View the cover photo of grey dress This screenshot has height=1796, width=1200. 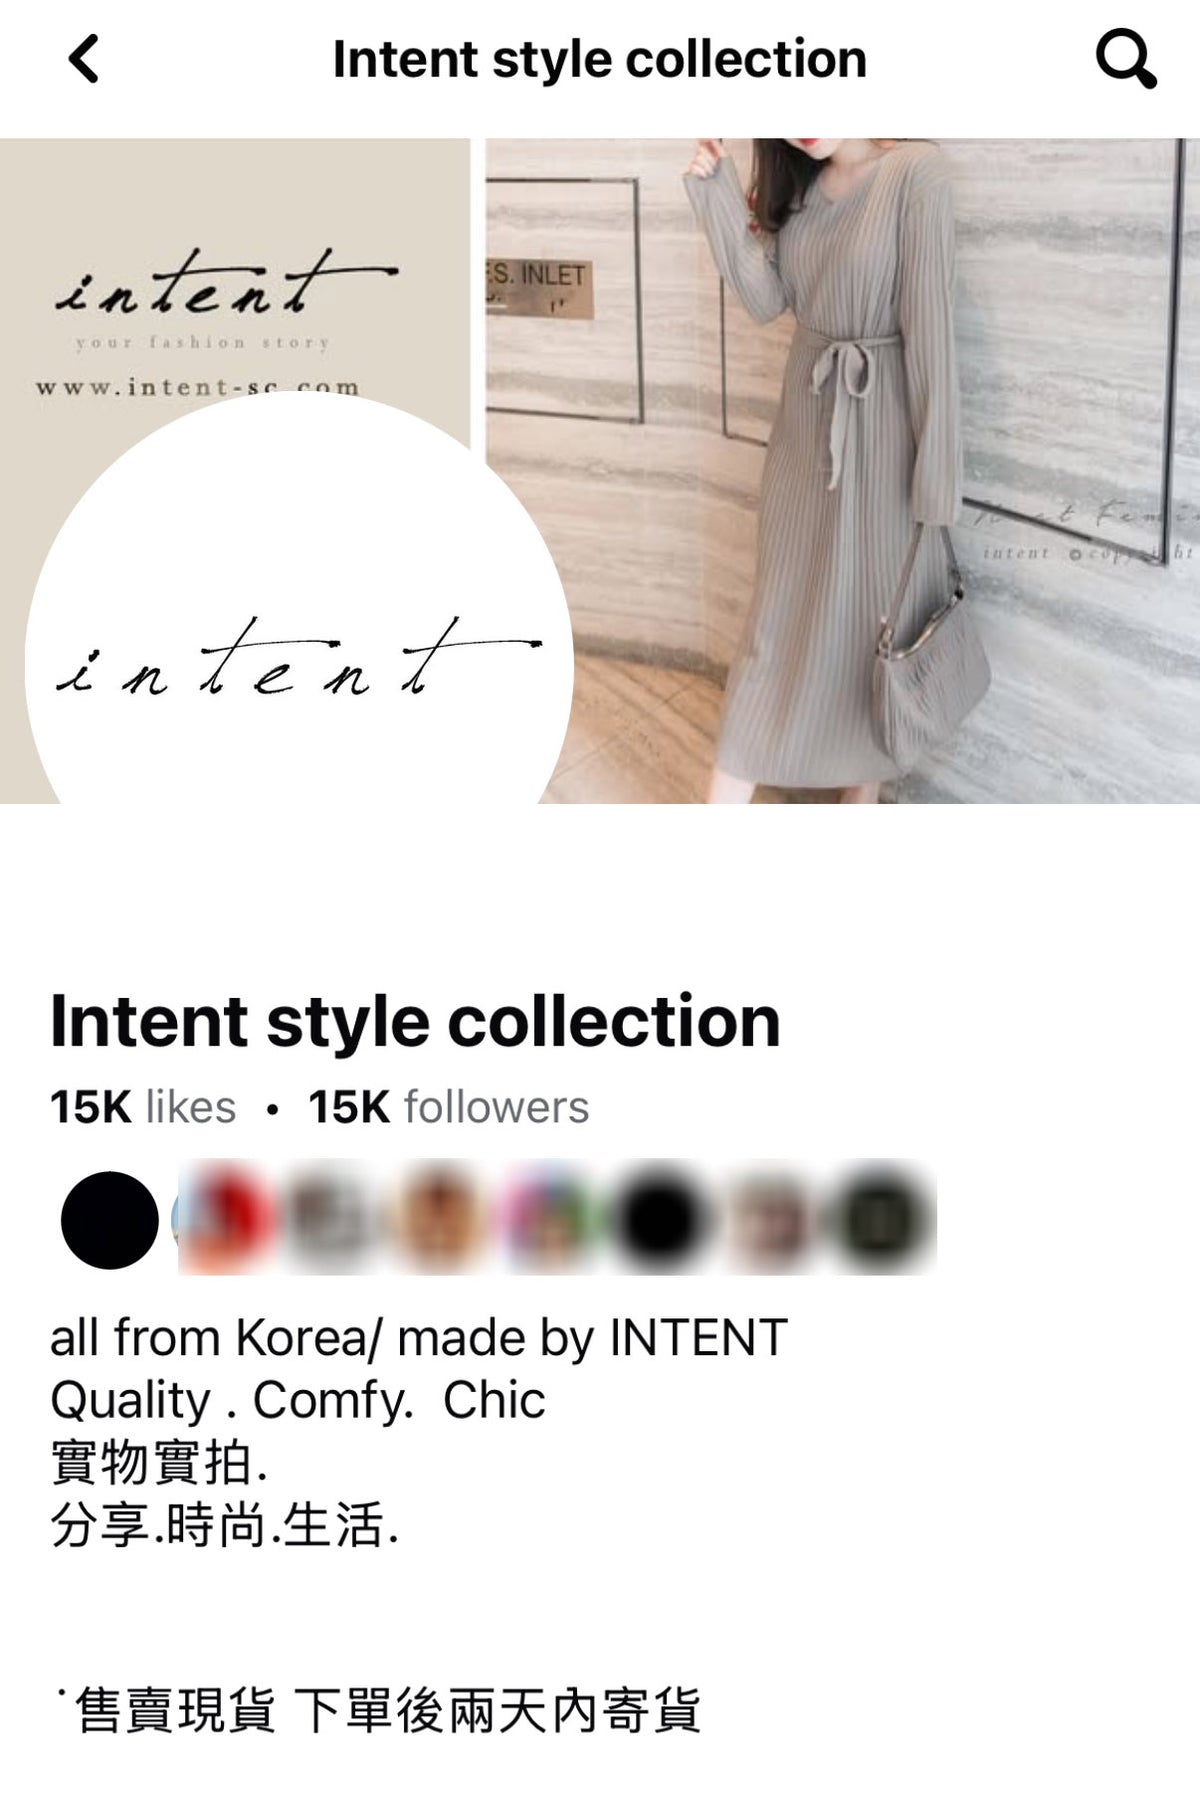[x=842, y=470]
